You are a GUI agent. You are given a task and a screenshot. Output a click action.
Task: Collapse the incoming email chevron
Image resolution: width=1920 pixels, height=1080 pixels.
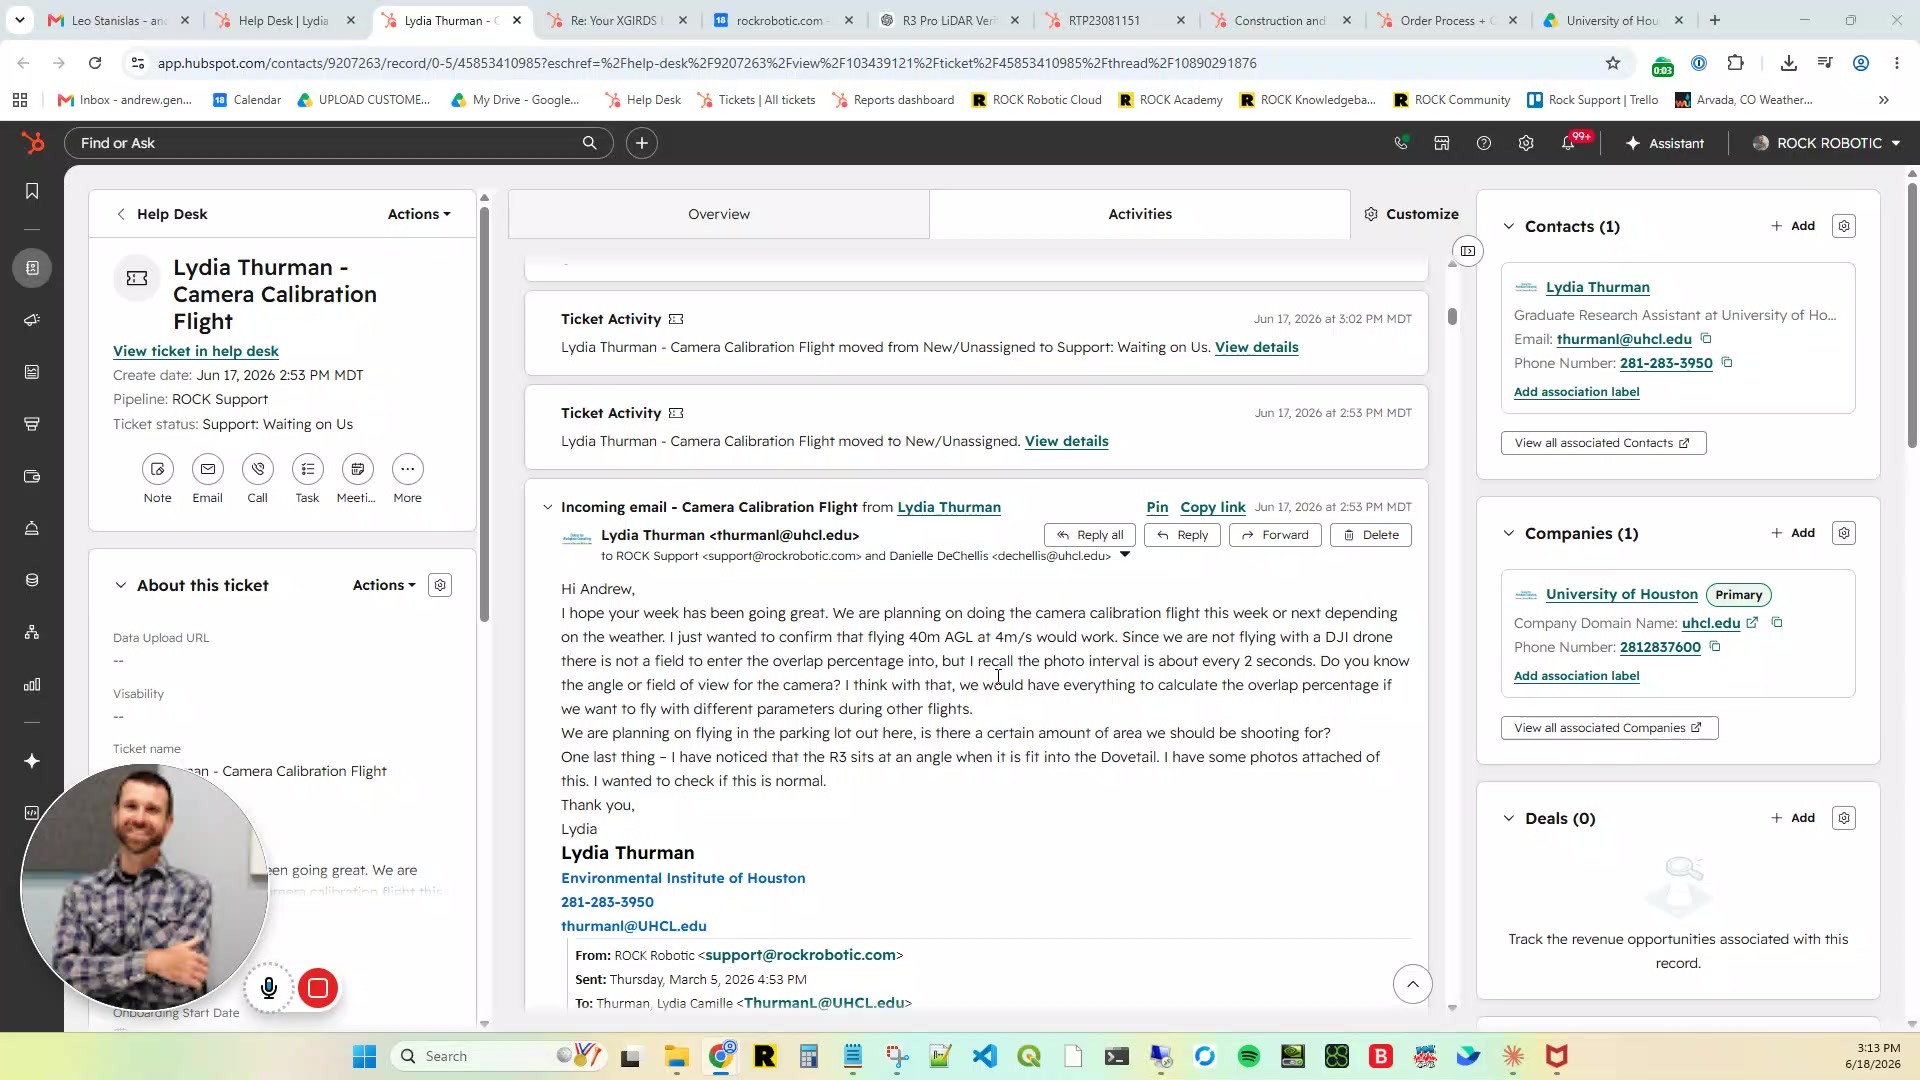547,507
